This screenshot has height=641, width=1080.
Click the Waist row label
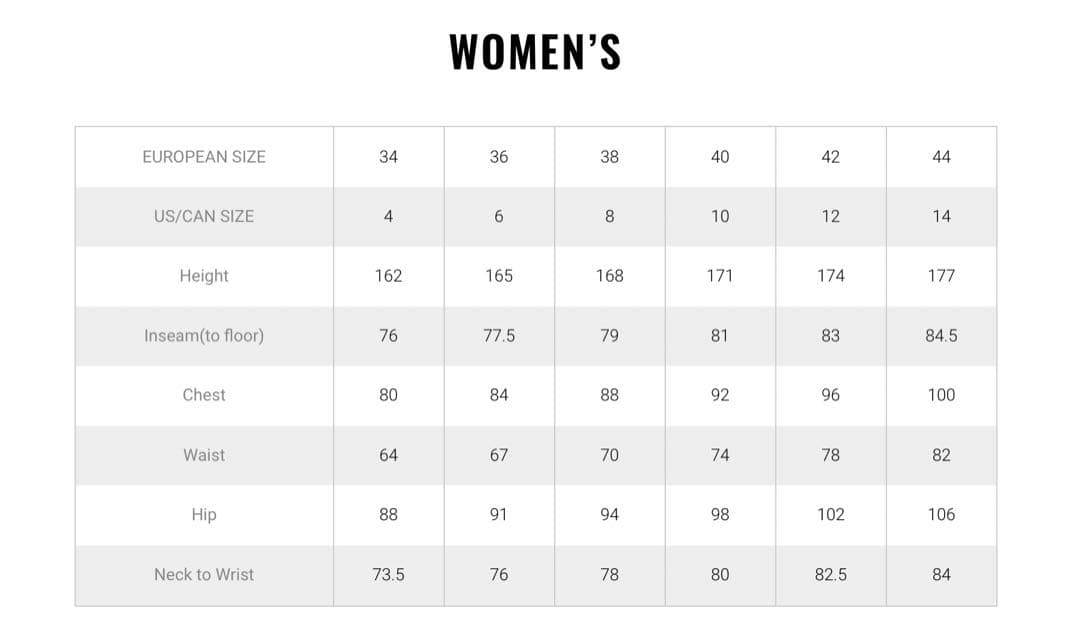click(x=204, y=455)
